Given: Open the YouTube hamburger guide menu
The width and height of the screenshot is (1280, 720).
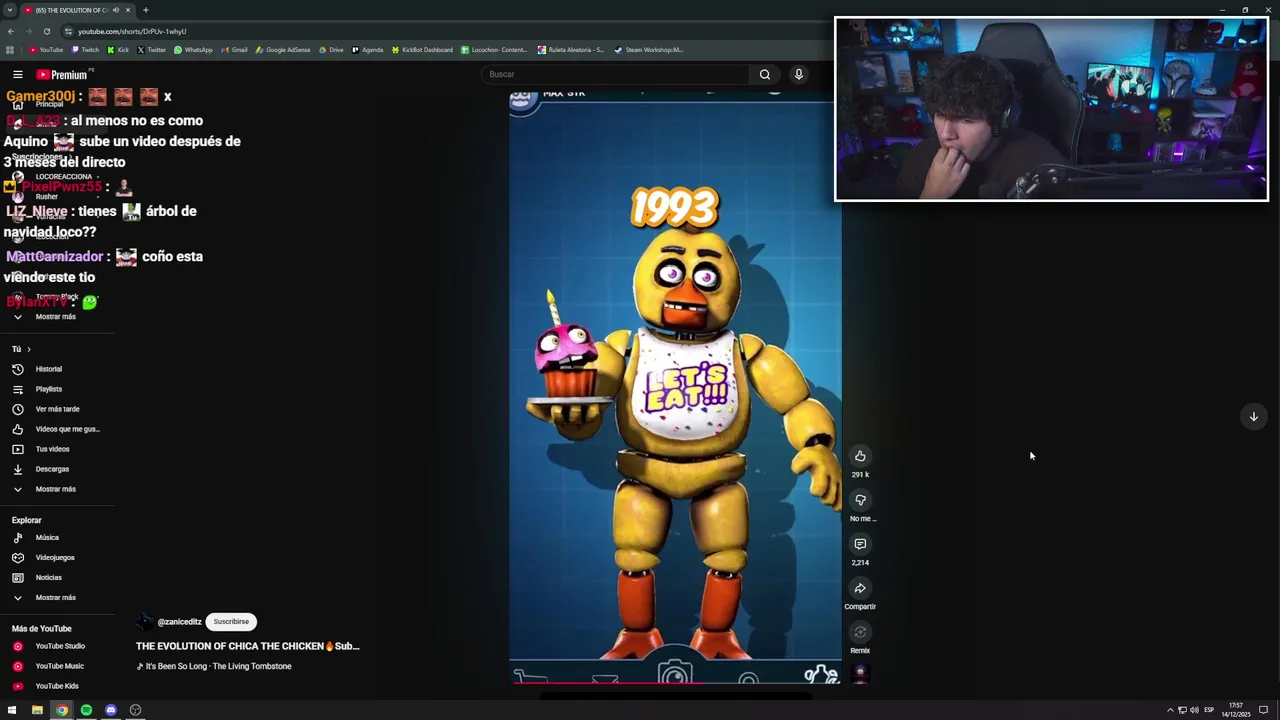Looking at the screenshot, I should point(18,74).
